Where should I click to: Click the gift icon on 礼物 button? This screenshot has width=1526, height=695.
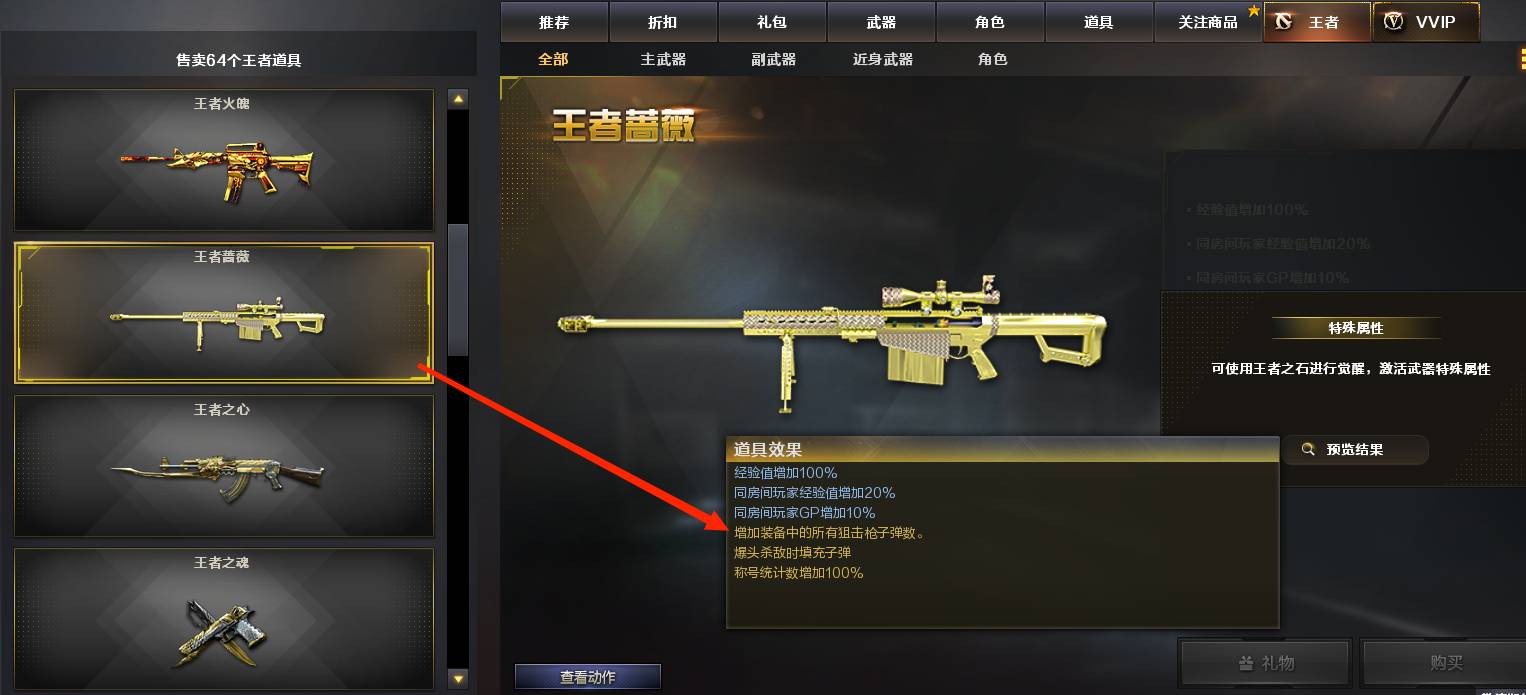pyautogui.click(x=1246, y=663)
